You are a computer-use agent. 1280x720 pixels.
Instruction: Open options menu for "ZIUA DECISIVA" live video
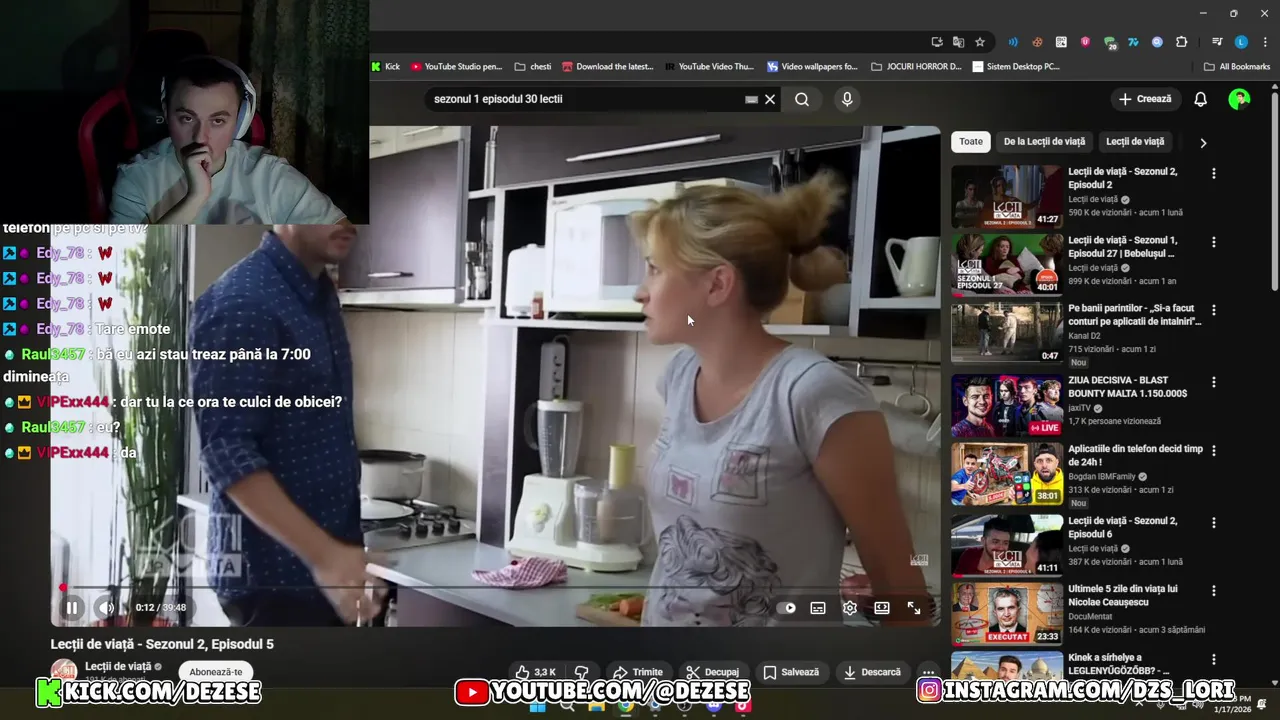[1214, 382]
